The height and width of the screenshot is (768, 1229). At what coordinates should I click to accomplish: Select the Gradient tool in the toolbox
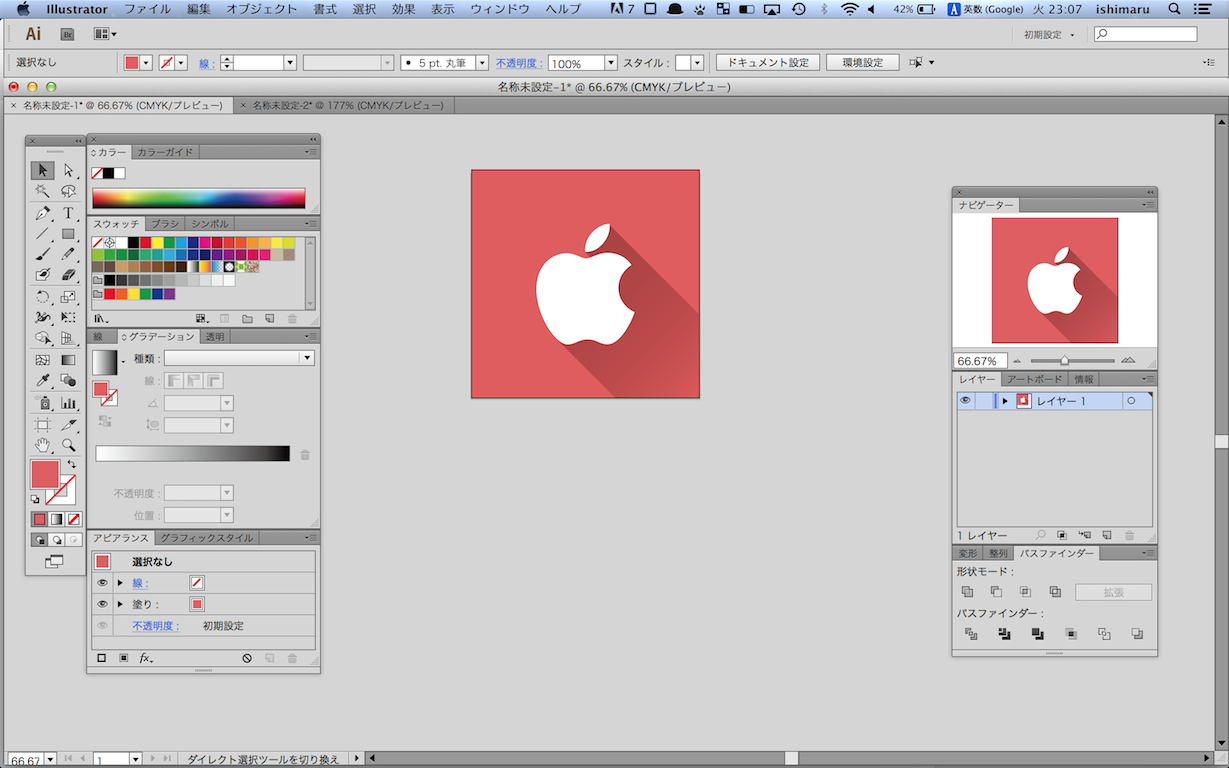[x=68, y=360]
